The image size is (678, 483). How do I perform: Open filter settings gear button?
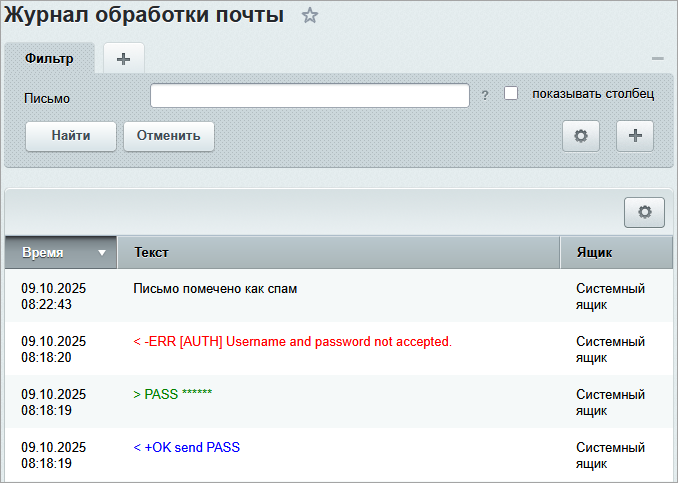pyautogui.click(x=581, y=136)
